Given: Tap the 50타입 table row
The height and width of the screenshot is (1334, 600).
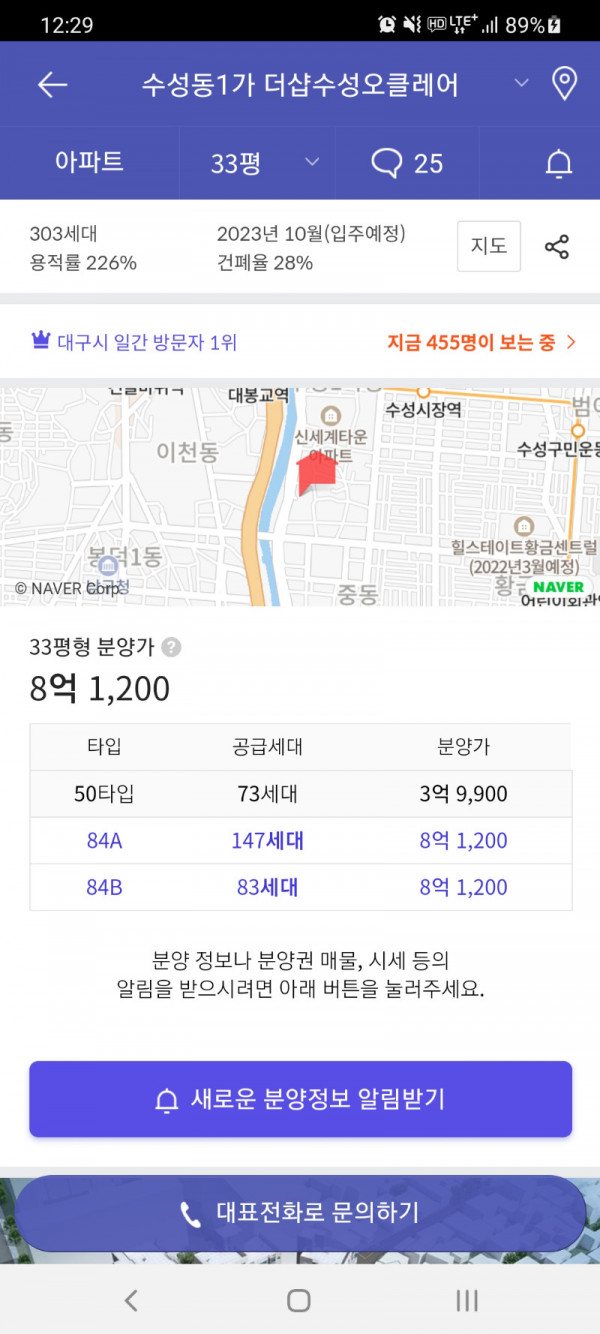Looking at the screenshot, I should pos(301,795).
